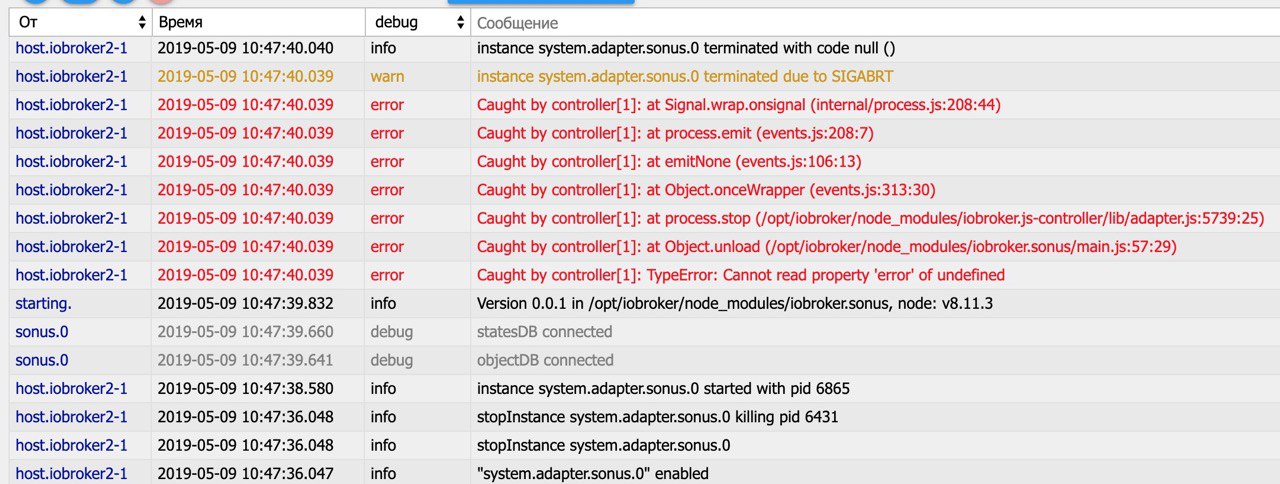Click the timestamp 10:47:39.832 cell
This screenshot has width=1280, height=484.
pyautogui.click(x=245, y=303)
